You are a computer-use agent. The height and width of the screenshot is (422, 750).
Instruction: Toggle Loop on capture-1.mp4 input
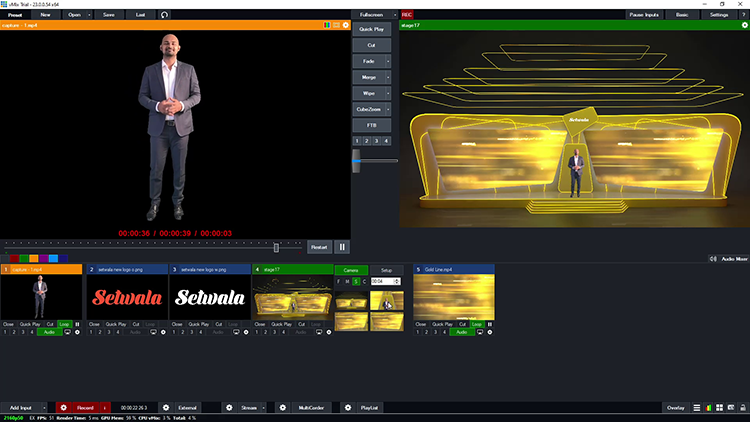63,325
